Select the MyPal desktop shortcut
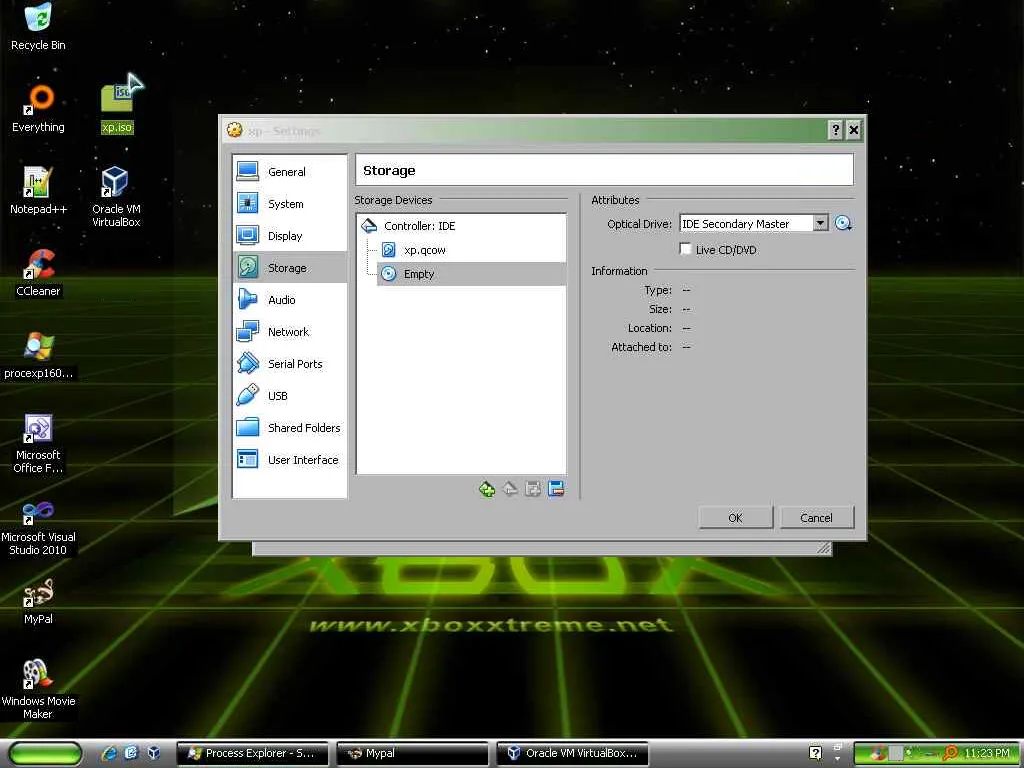Screen dimensions: 1024x768 coord(38,602)
